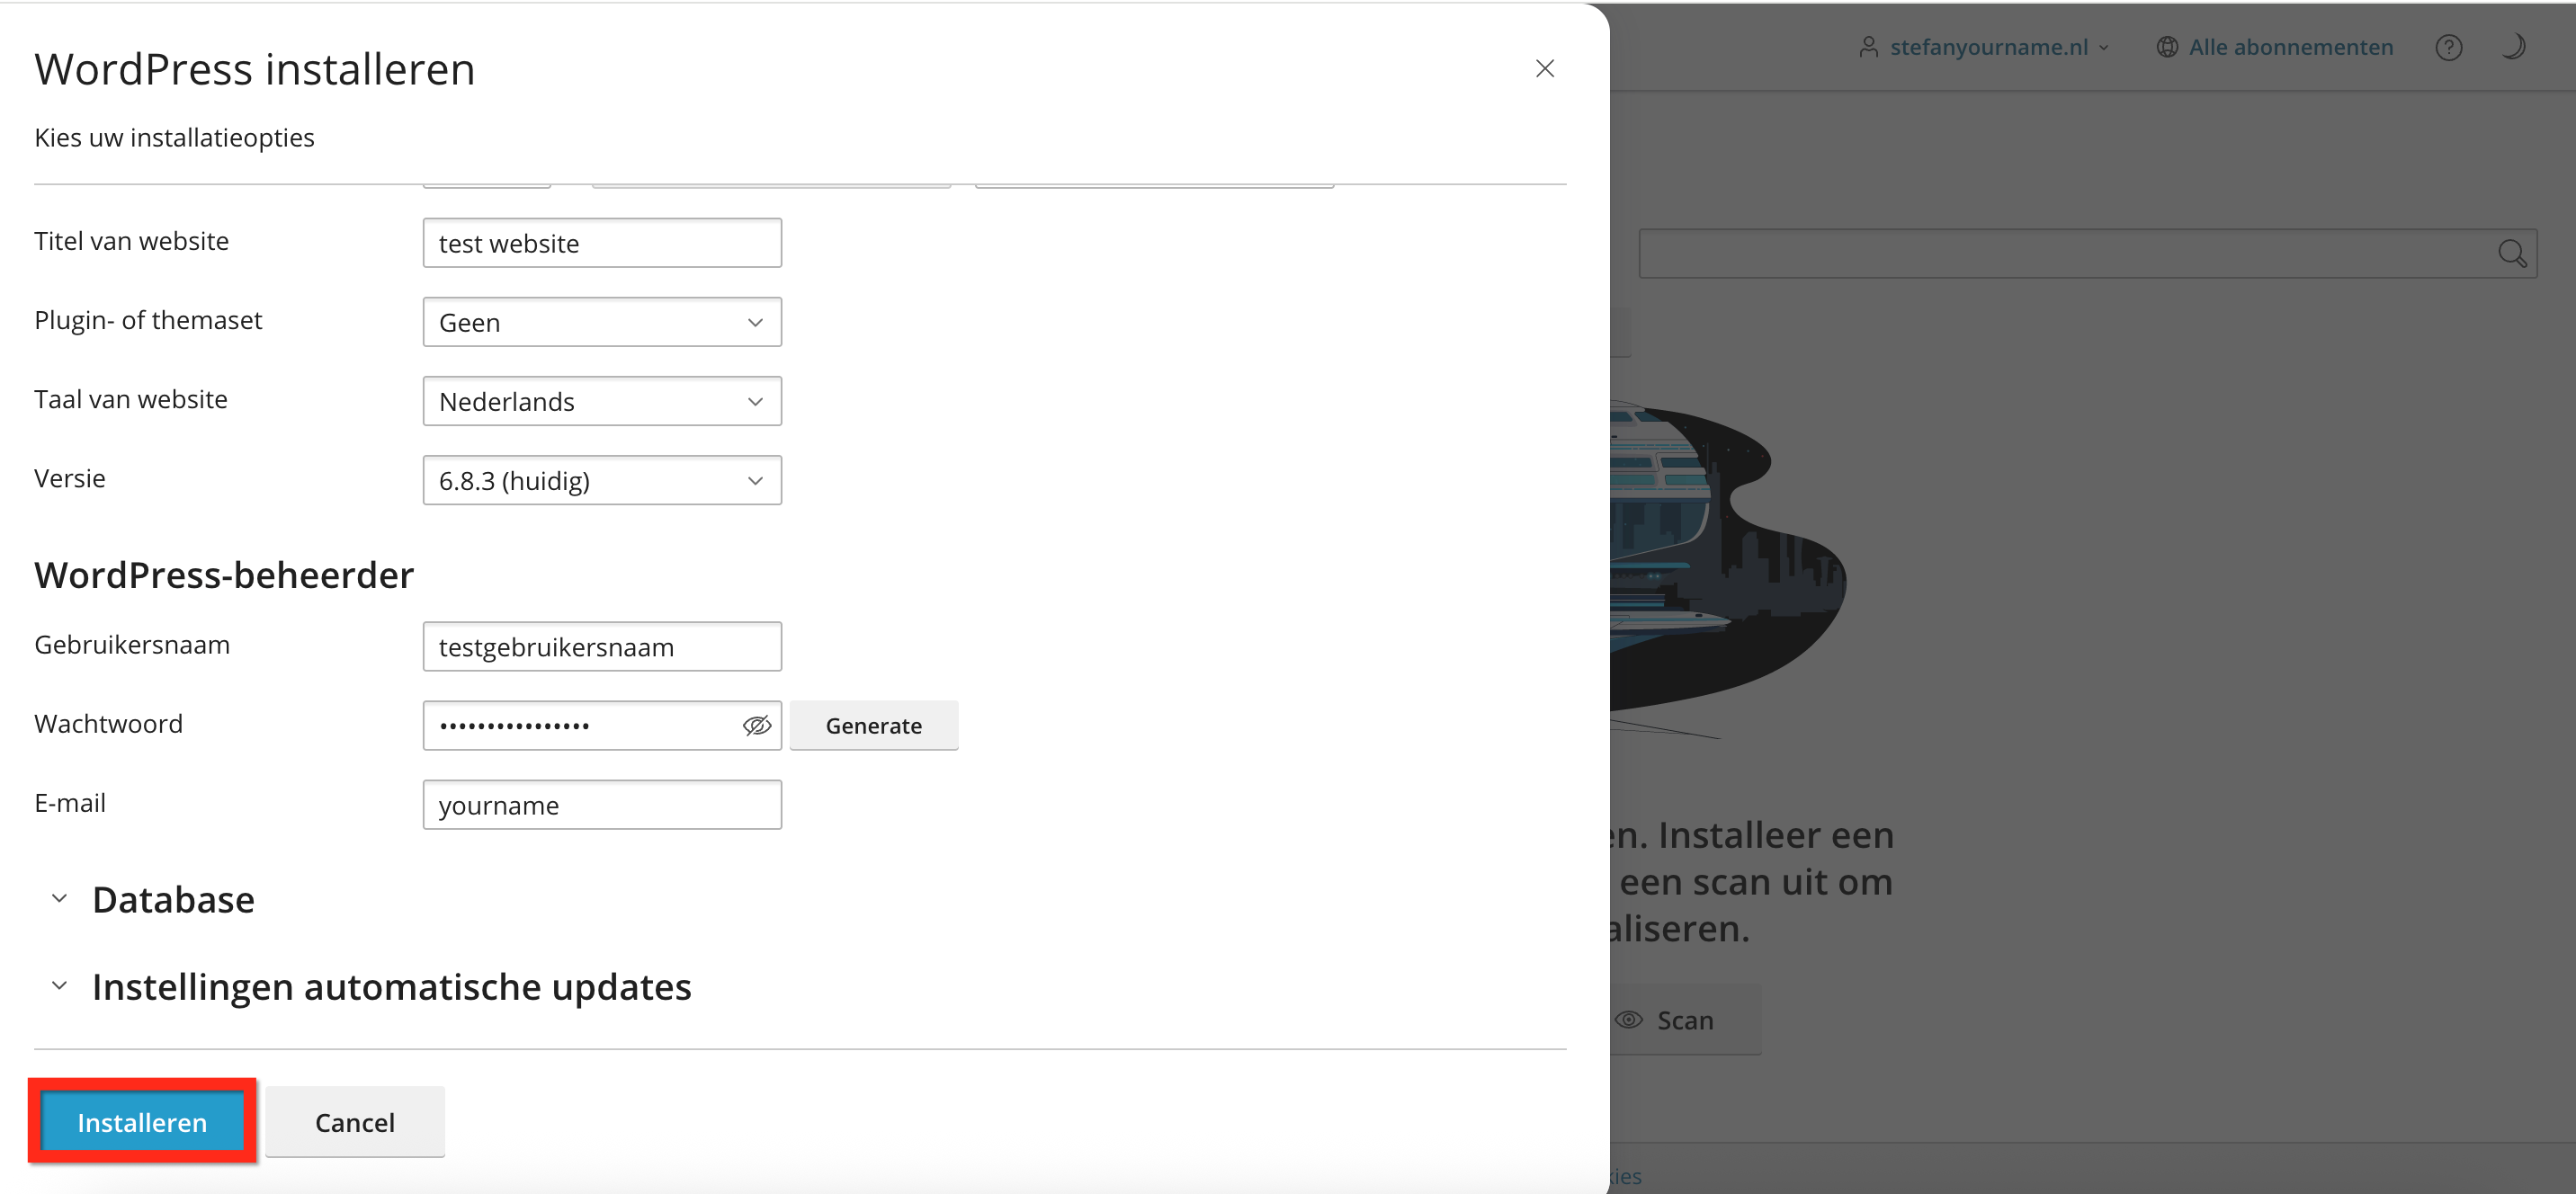The height and width of the screenshot is (1194, 2576).
Task: Toggle dark mode moon icon
Action: click(x=2513, y=47)
